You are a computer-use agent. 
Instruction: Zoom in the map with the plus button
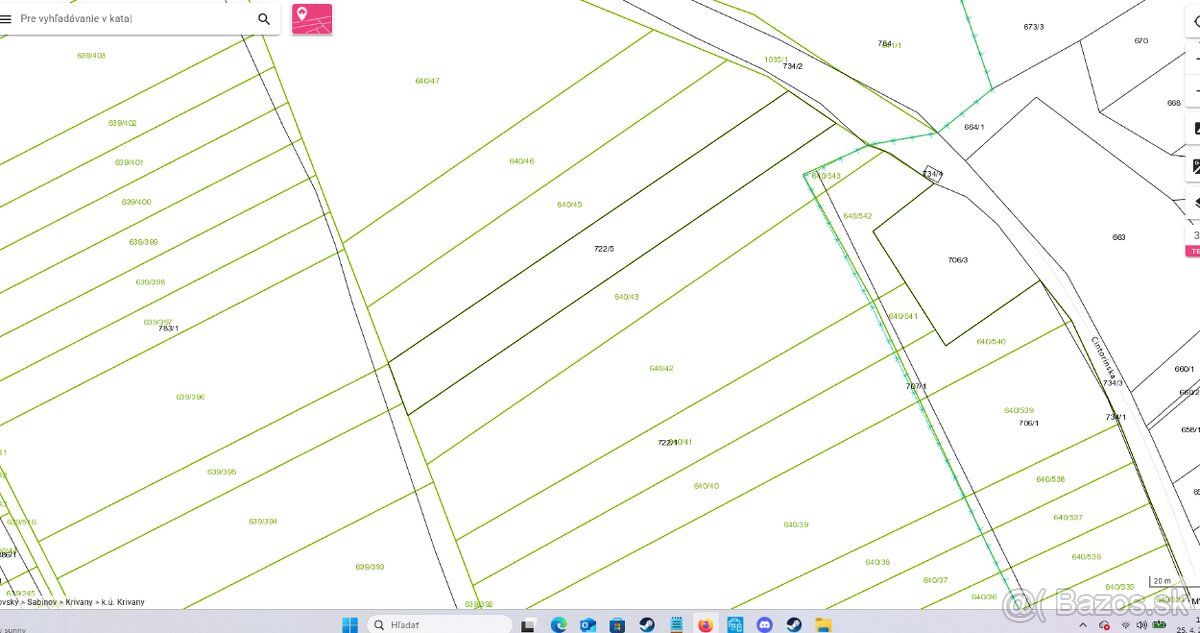[x=1195, y=58]
